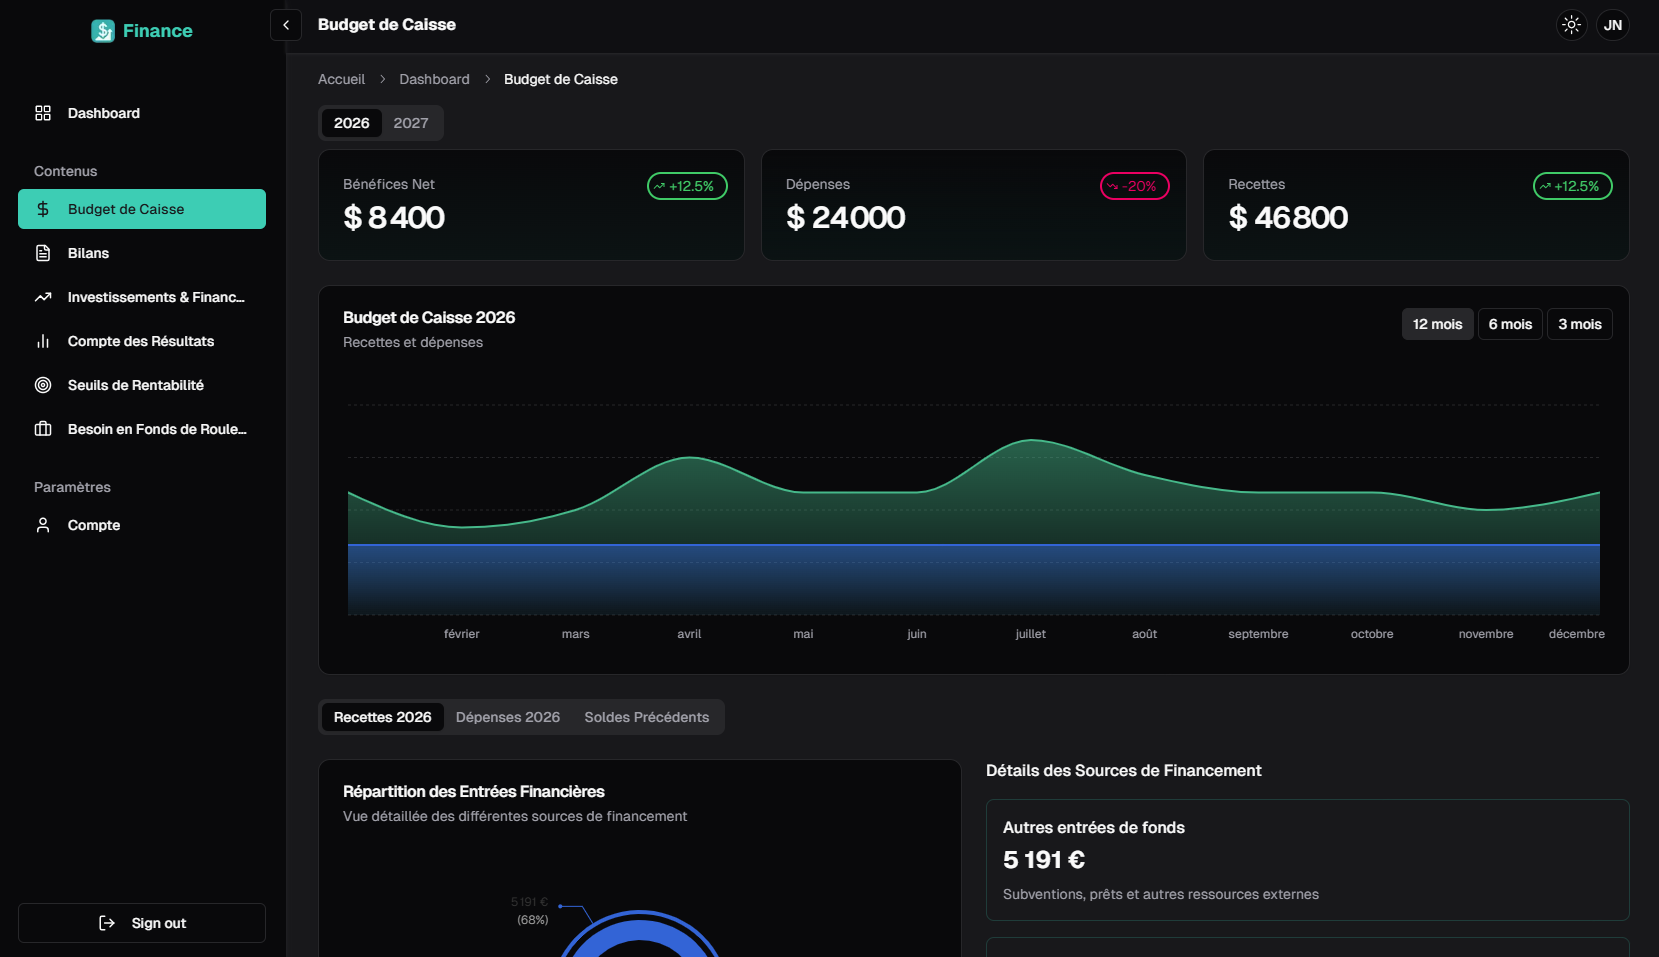The width and height of the screenshot is (1659, 957).
Task: Switch the year toggle to 2027
Action: pyautogui.click(x=410, y=123)
